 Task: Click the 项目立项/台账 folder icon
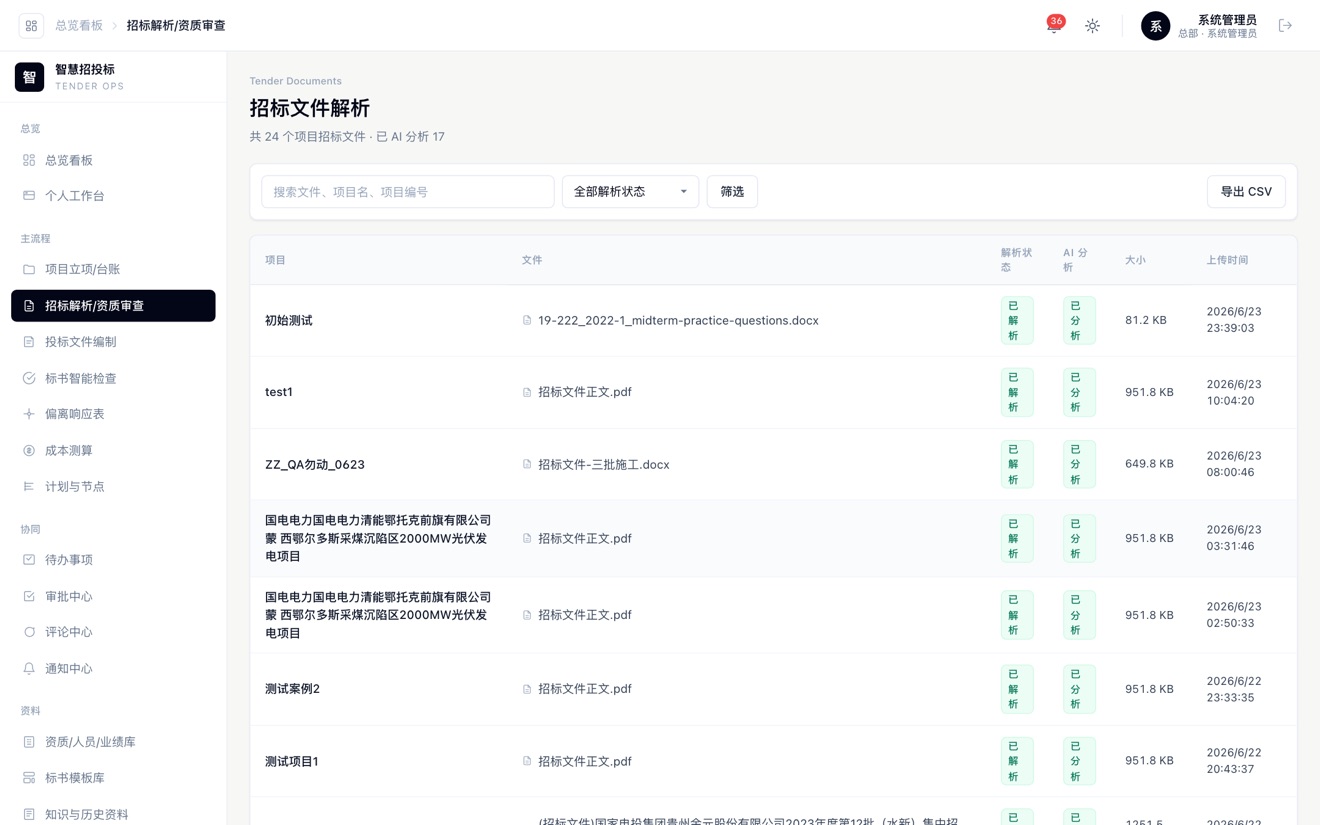coord(29,269)
